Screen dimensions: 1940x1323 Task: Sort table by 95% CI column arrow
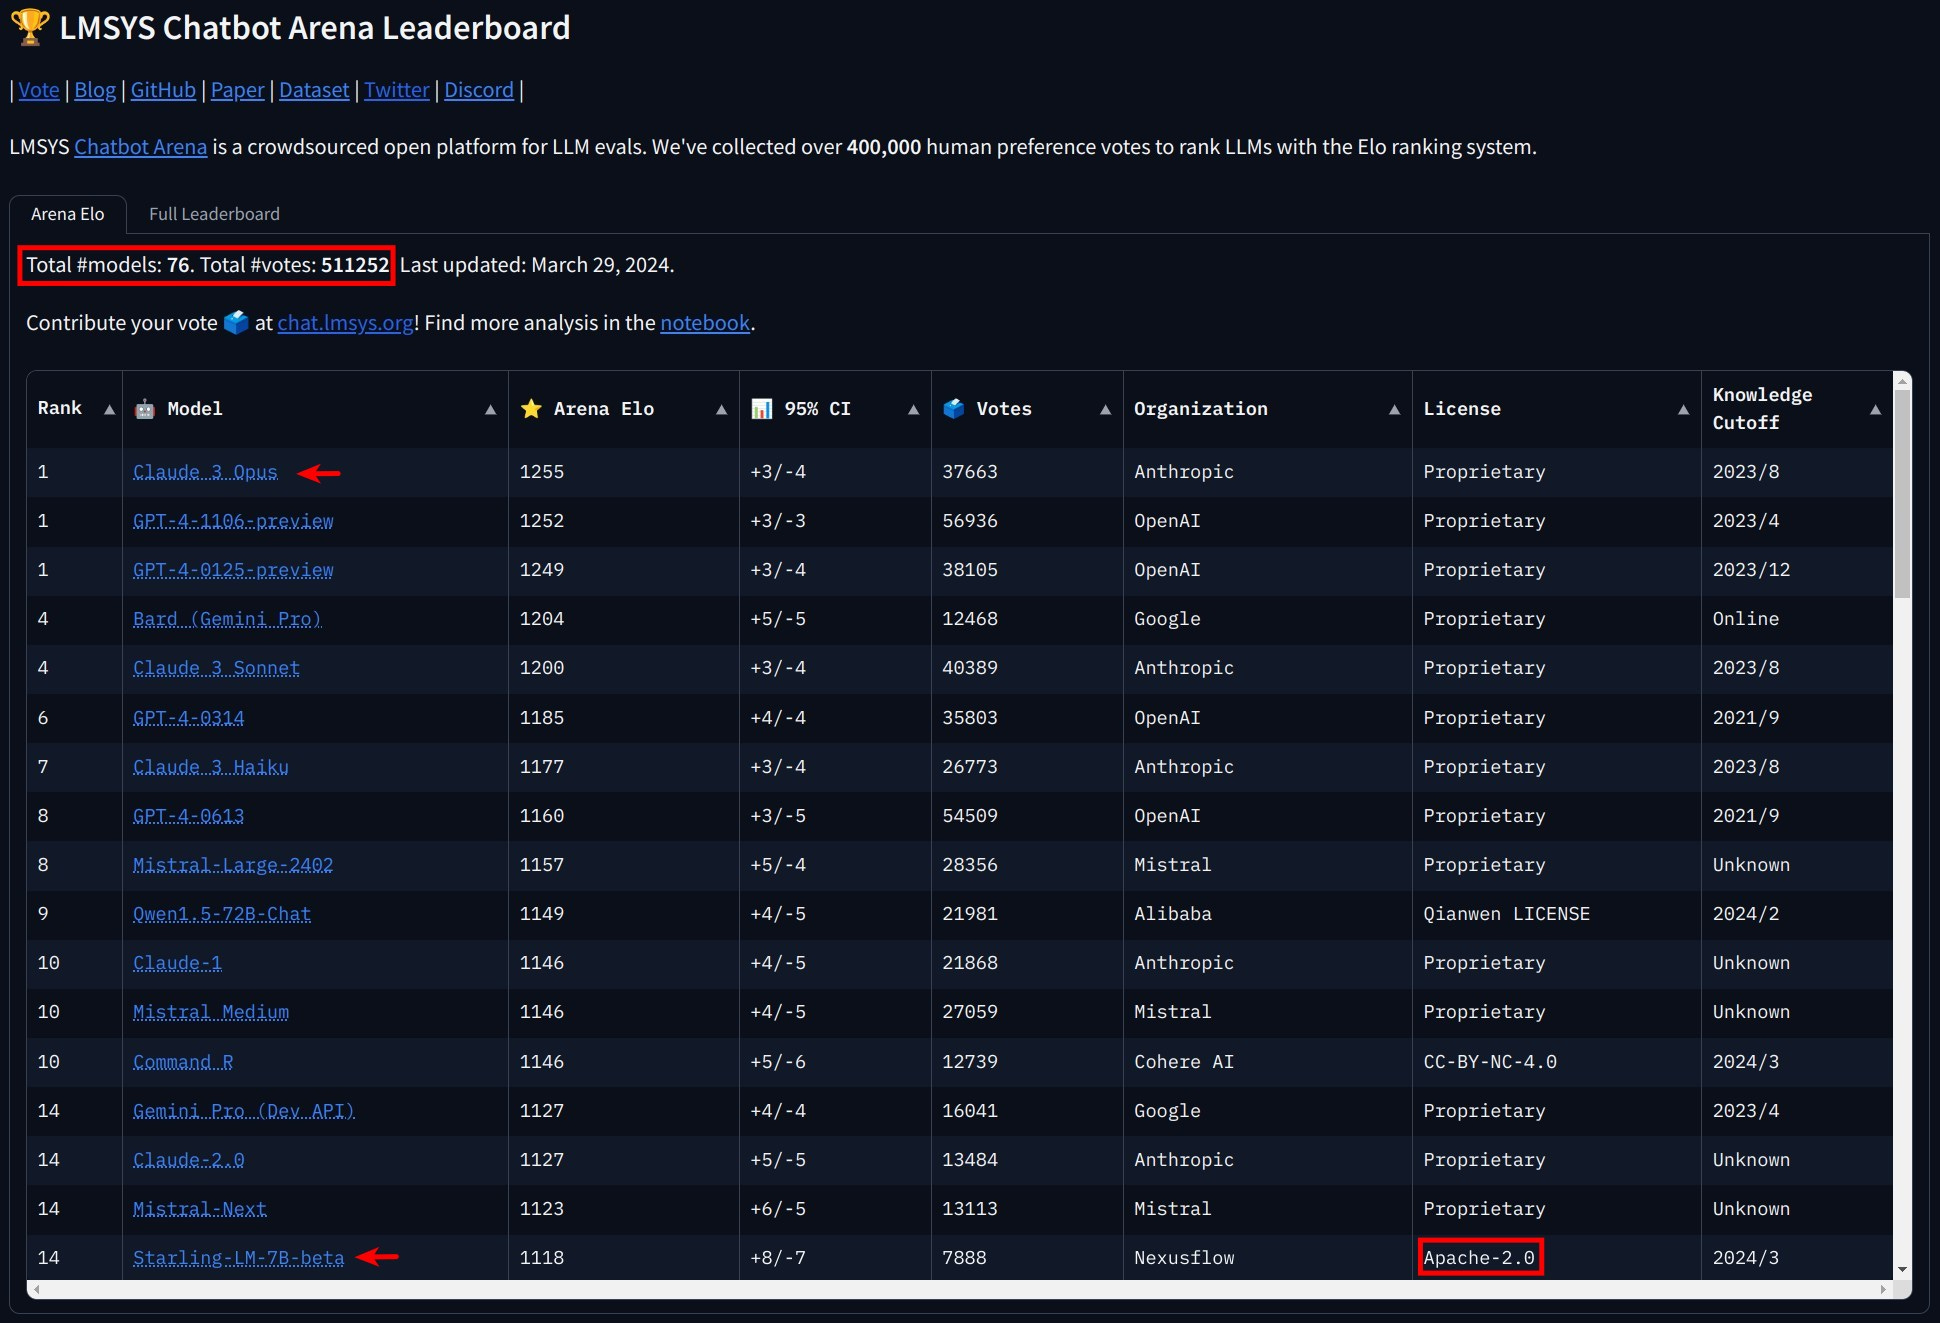pos(913,410)
